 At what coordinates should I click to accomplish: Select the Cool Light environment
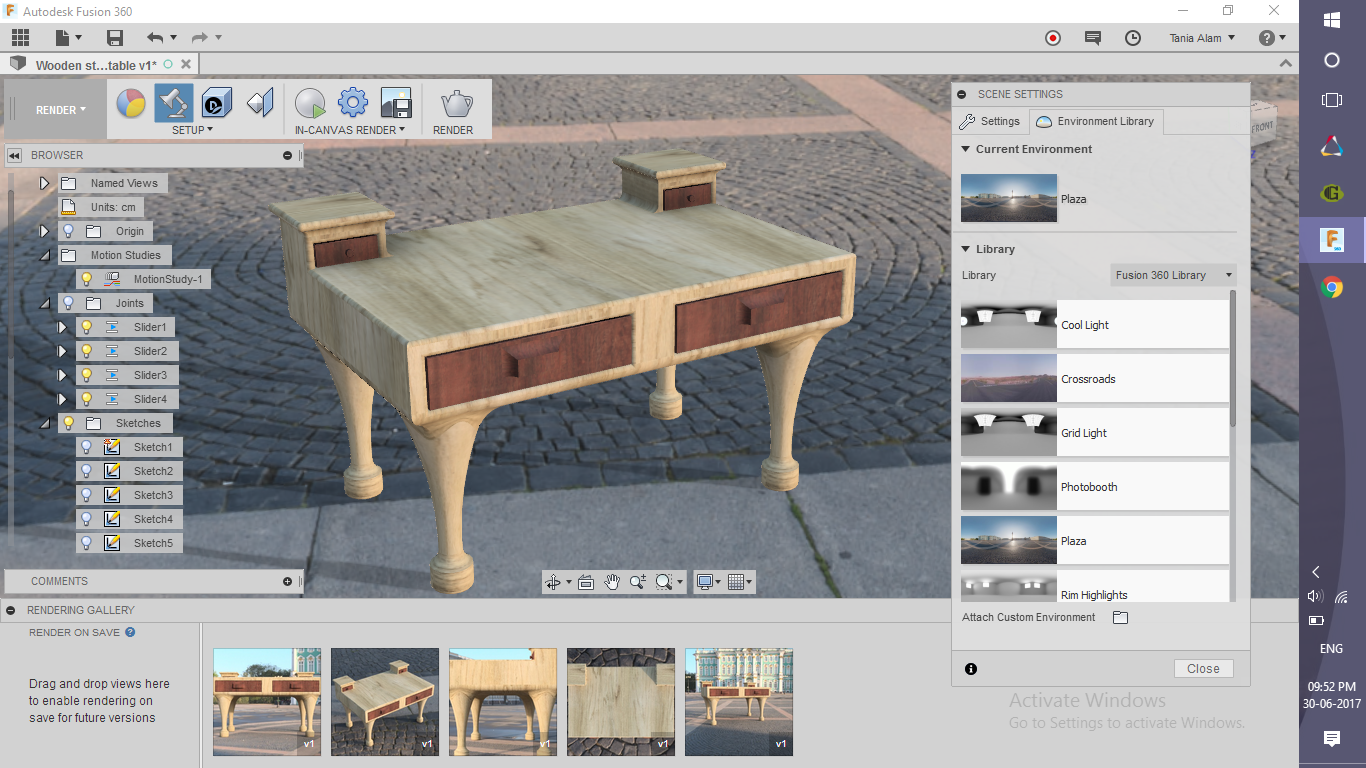(1094, 325)
